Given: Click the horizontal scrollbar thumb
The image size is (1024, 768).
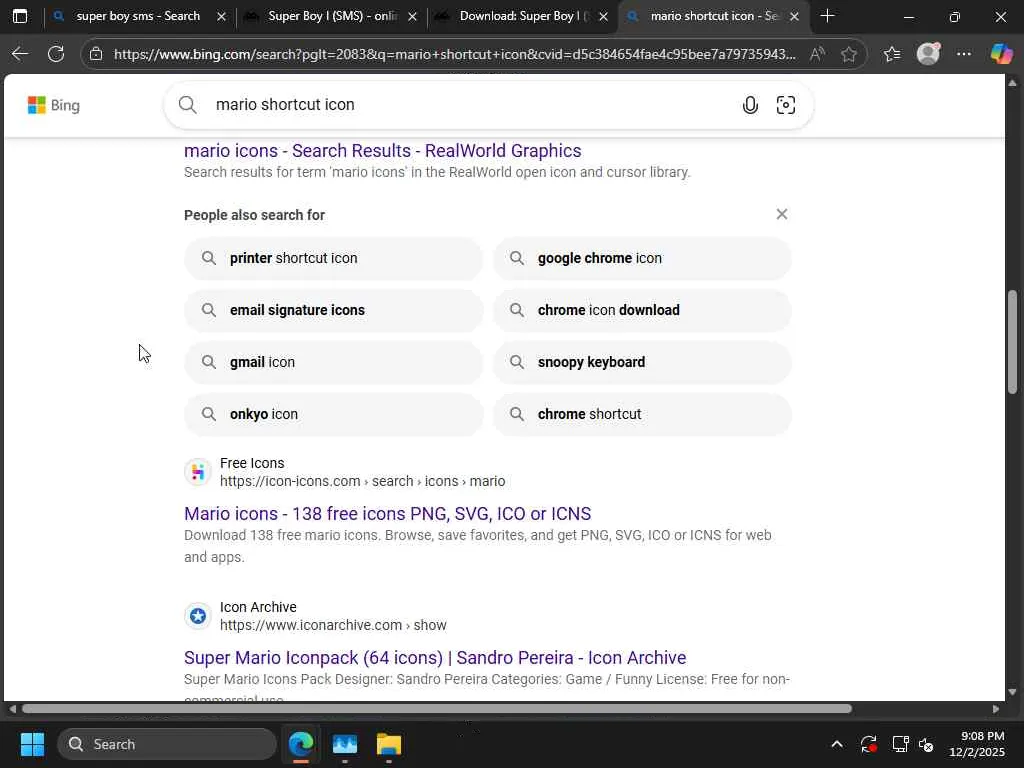Looking at the screenshot, I should click(437, 709).
